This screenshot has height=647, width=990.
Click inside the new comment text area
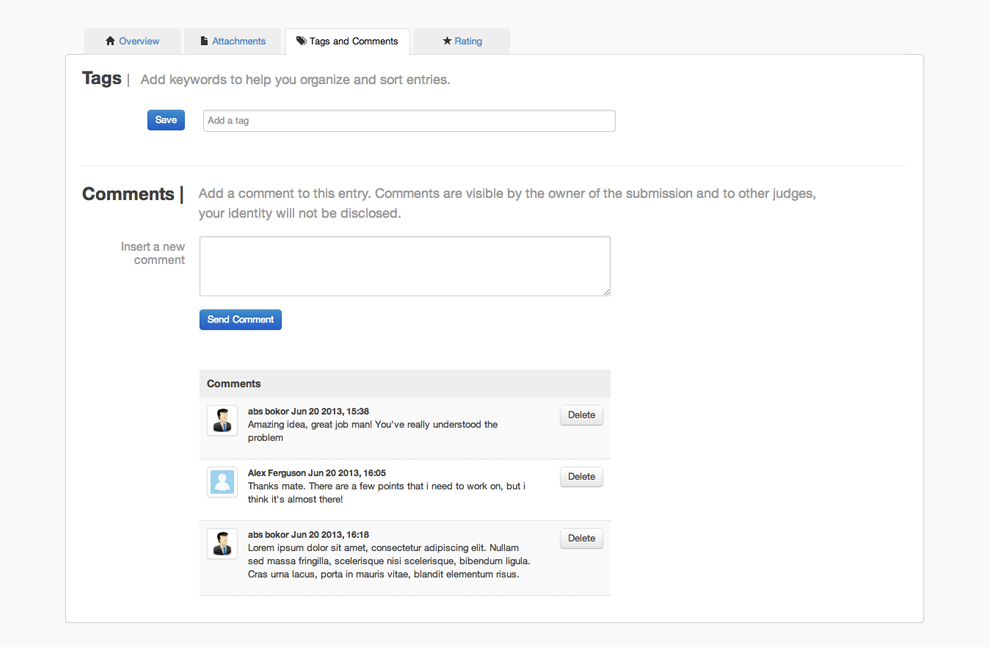405,266
